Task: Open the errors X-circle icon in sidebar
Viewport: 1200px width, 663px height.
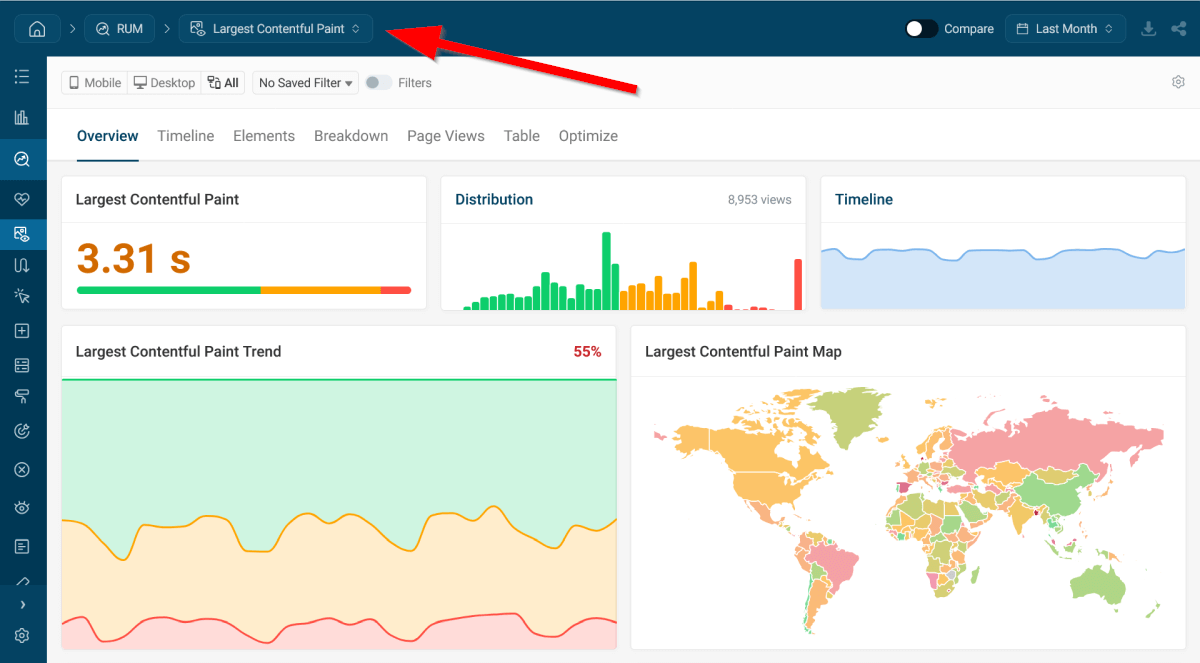Action: 22,469
